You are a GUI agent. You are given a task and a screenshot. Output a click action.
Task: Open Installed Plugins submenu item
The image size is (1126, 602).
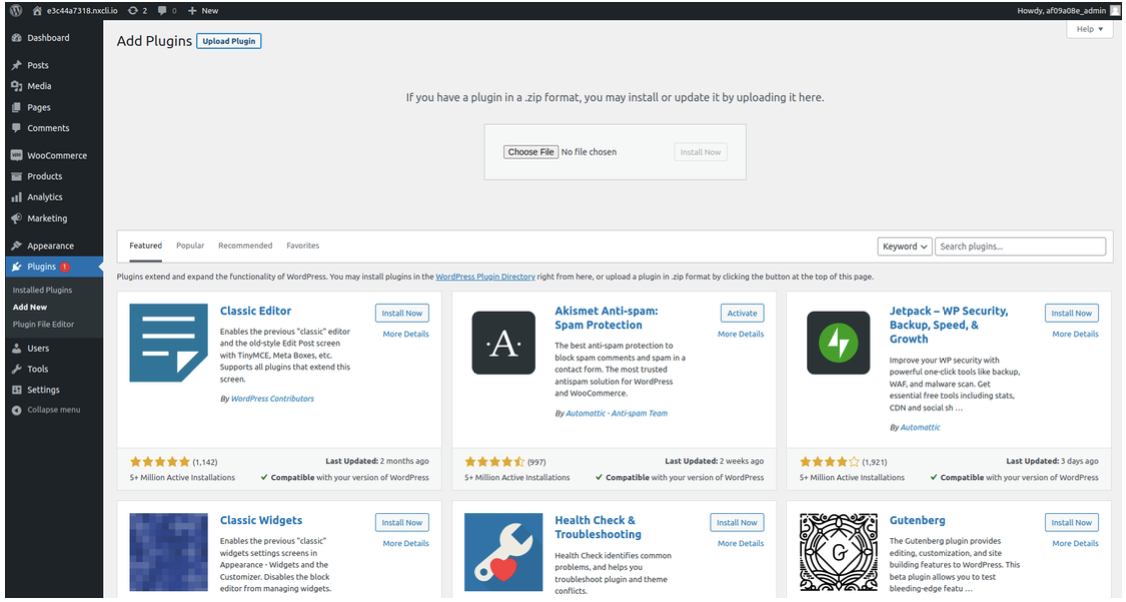[42, 290]
